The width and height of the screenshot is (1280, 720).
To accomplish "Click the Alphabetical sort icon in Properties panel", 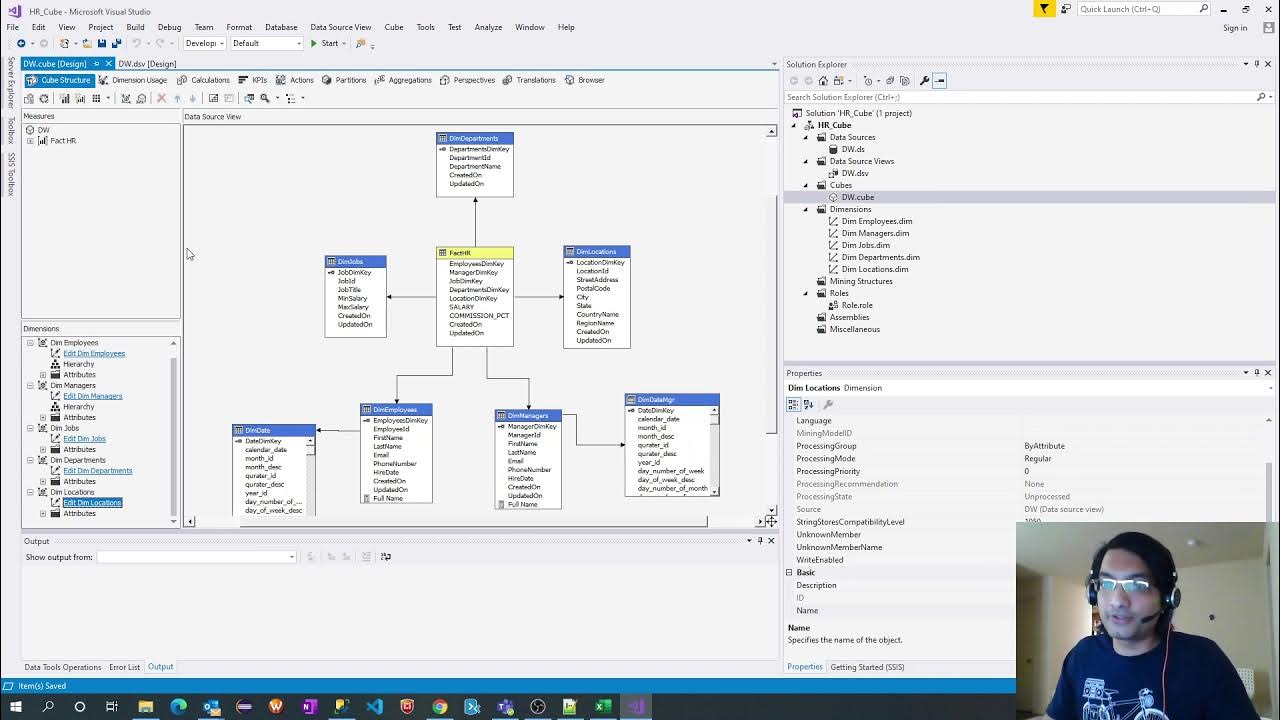I will (808, 404).
